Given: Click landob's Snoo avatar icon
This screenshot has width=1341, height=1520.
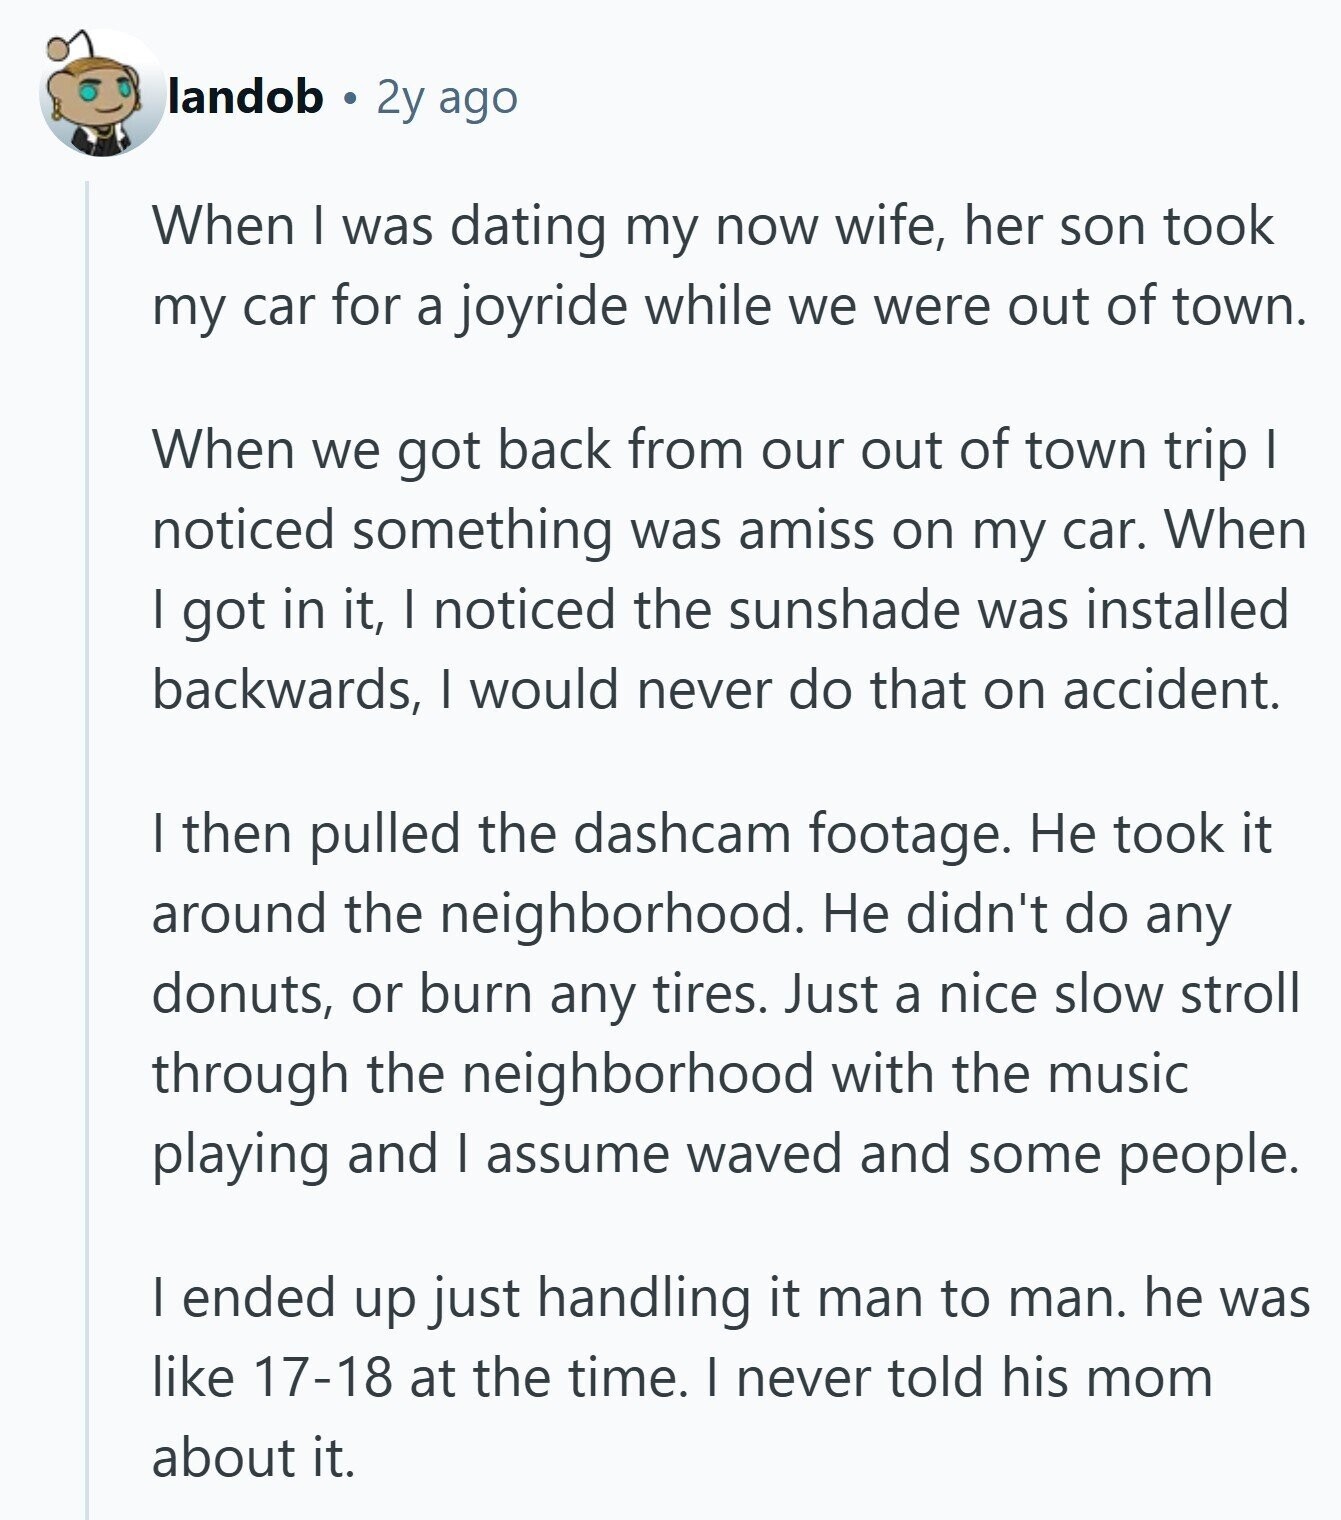Looking at the screenshot, I should click(102, 95).
